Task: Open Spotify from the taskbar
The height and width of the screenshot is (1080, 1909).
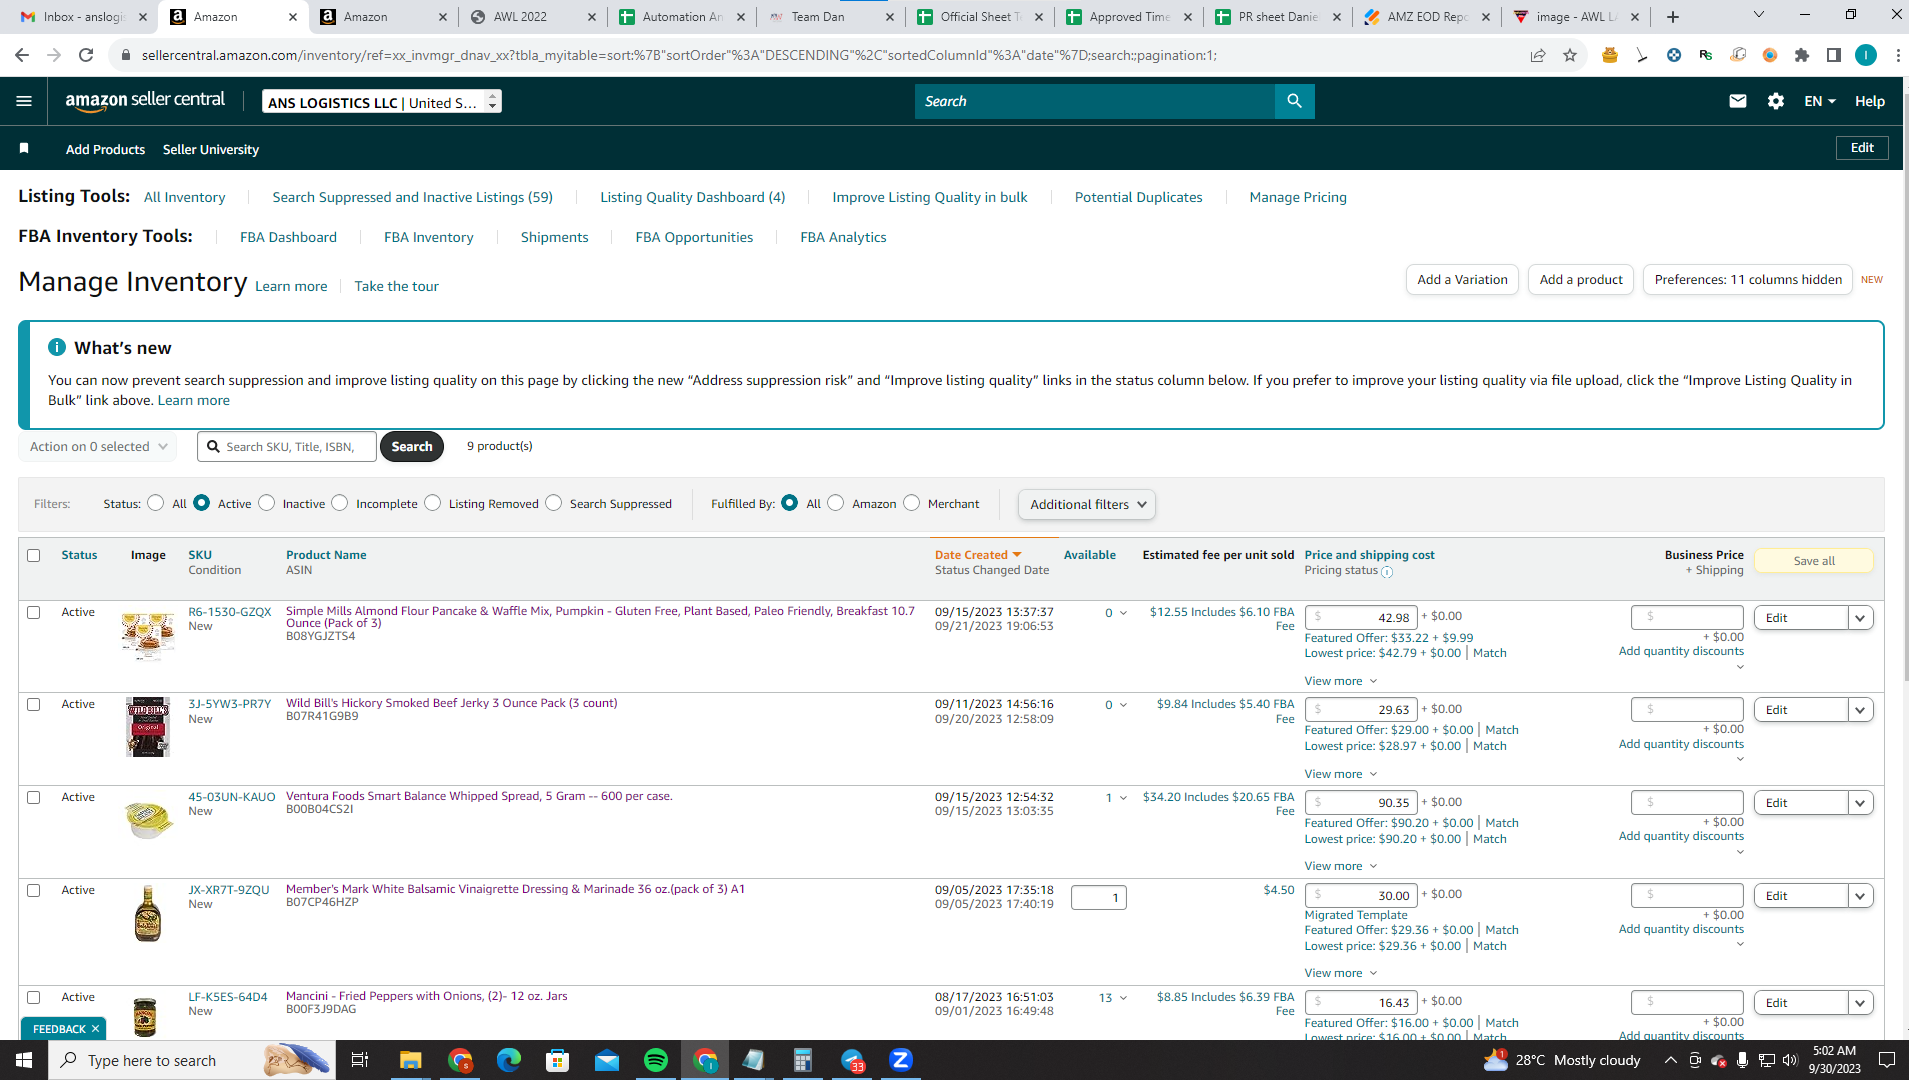Action: [x=656, y=1060]
